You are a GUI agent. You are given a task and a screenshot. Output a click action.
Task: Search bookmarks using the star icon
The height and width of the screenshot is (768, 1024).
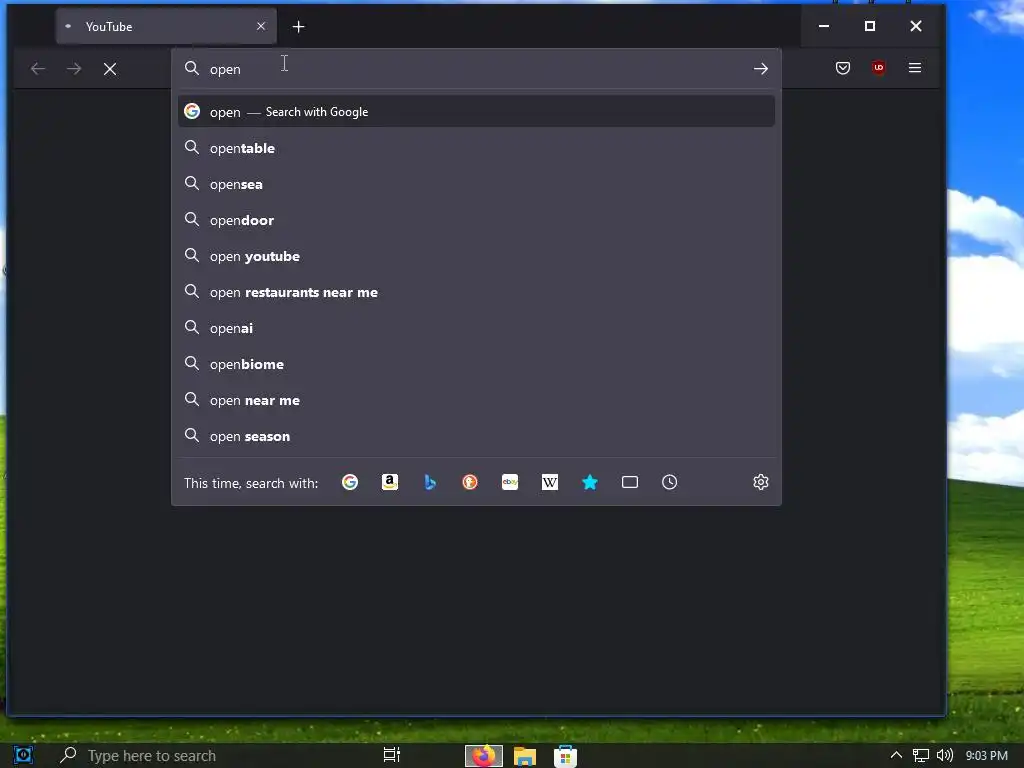pos(590,483)
